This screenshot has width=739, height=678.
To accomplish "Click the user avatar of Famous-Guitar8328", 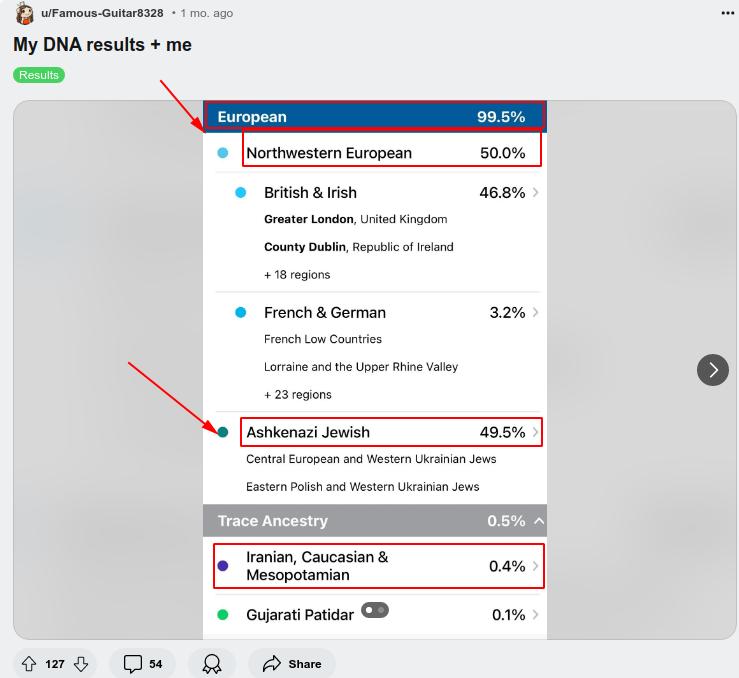I will click(x=24, y=14).
